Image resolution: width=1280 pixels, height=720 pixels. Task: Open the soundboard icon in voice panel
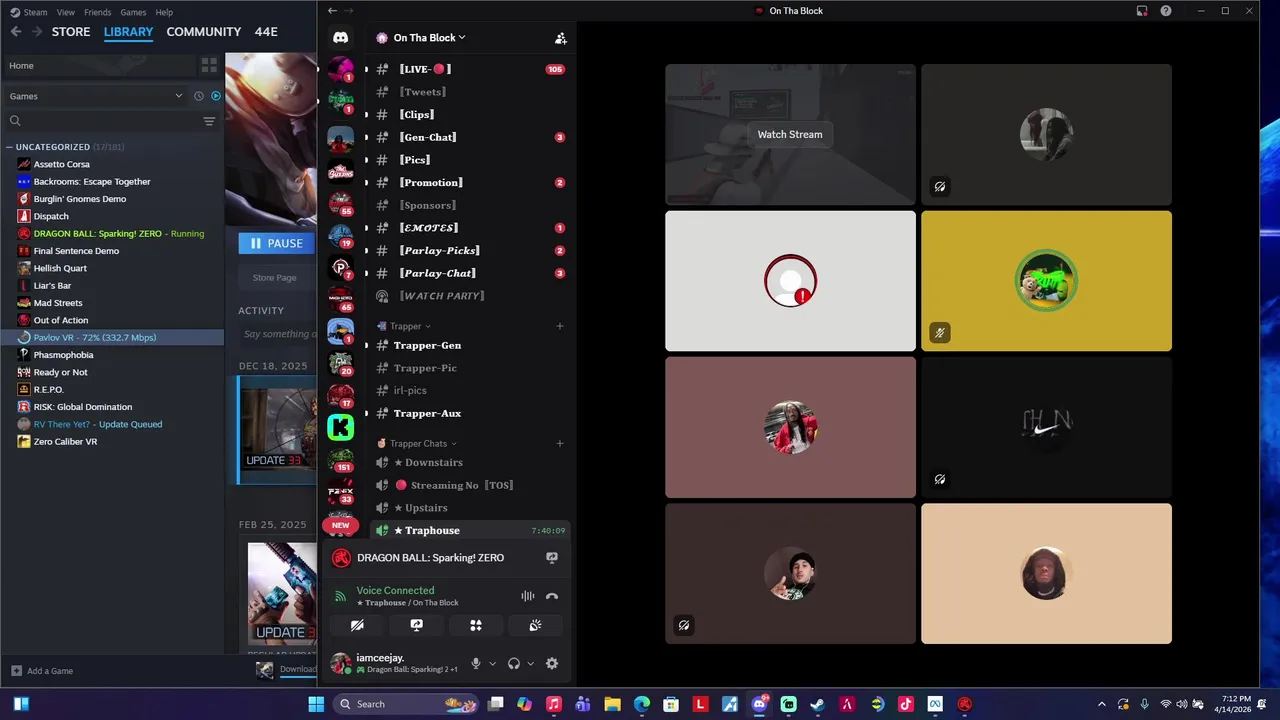point(535,625)
